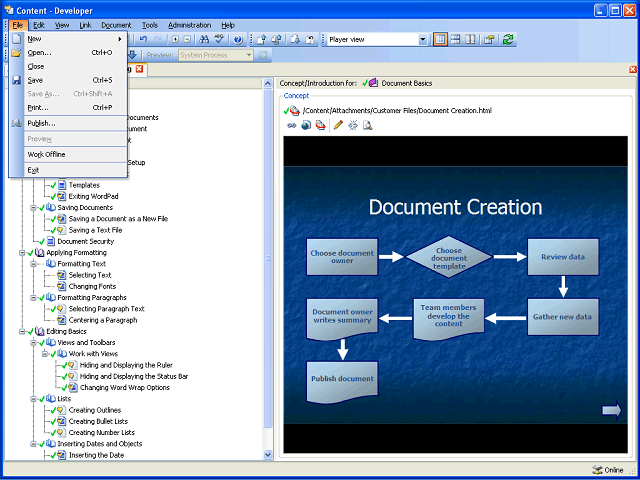The width and height of the screenshot is (640, 480).
Task: Choose Work Offline in File menu
Action: (x=48, y=154)
